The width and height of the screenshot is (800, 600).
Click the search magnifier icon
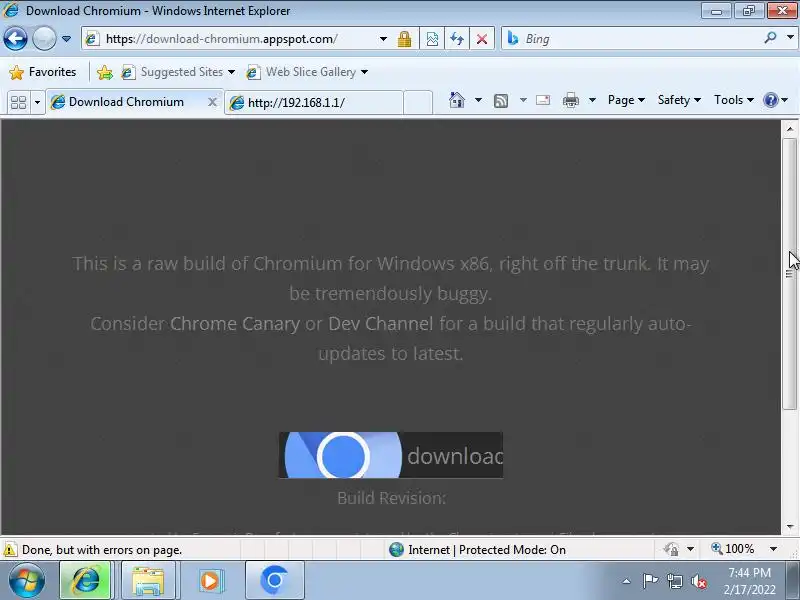(770, 38)
